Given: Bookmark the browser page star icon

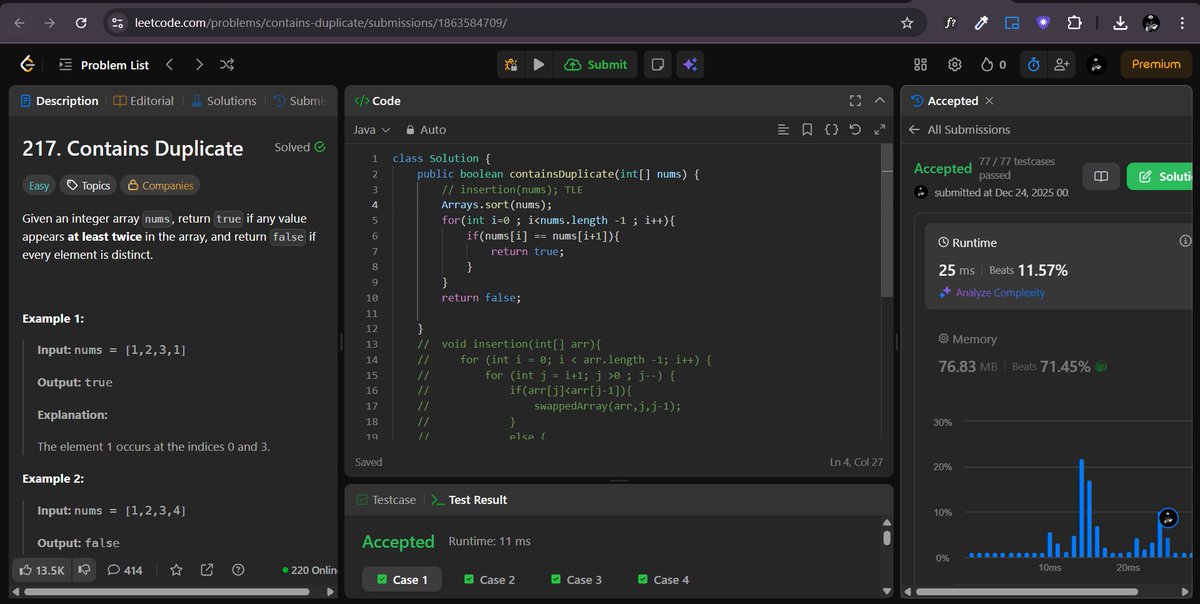Looking at the screenshot, I should click(x=907, y=22).
